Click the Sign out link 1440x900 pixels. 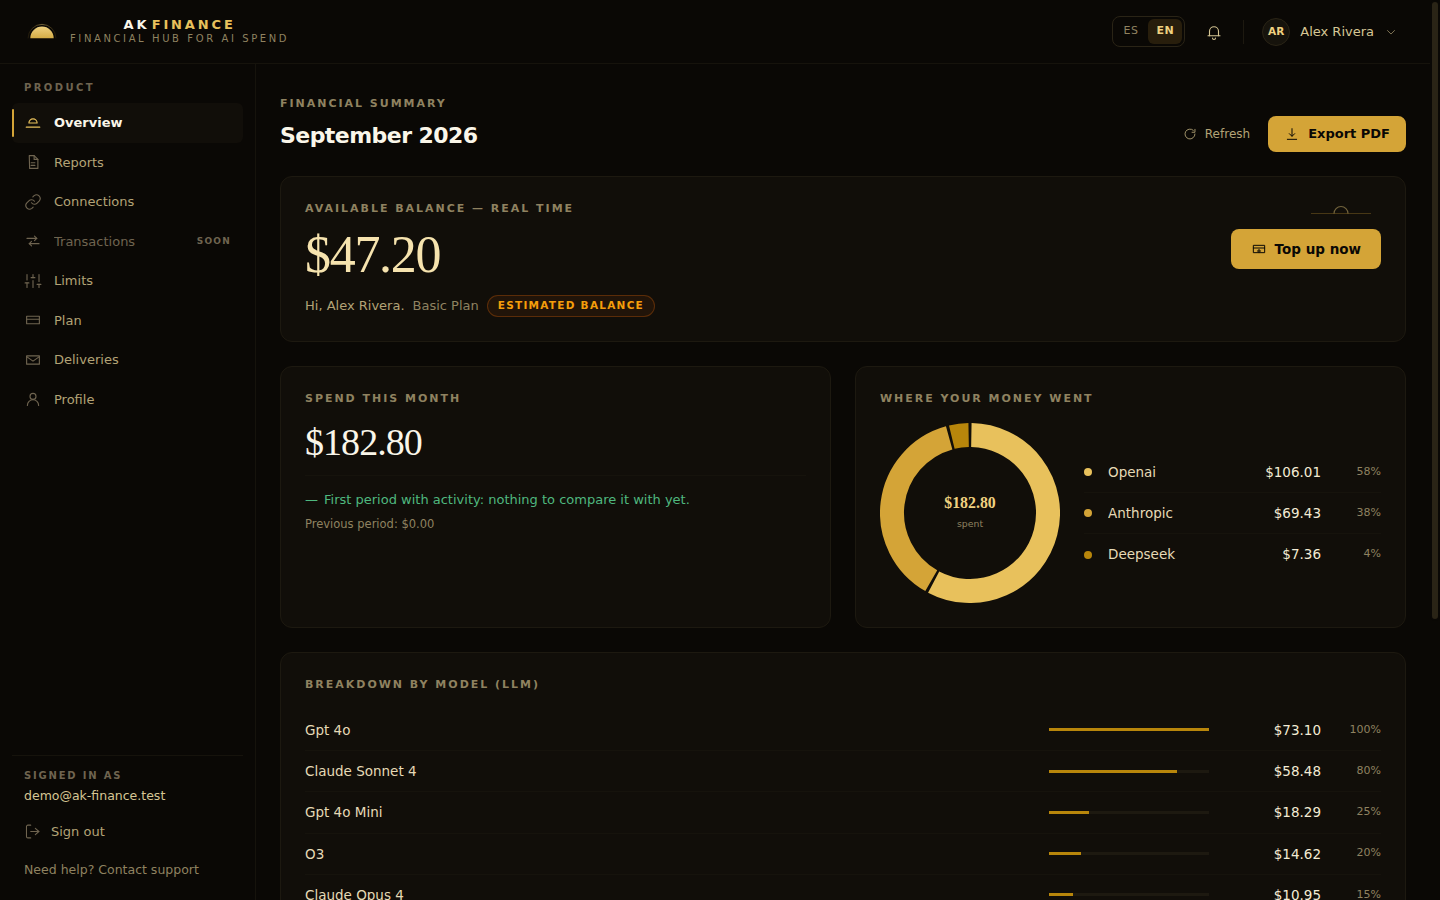coord(65,832)
